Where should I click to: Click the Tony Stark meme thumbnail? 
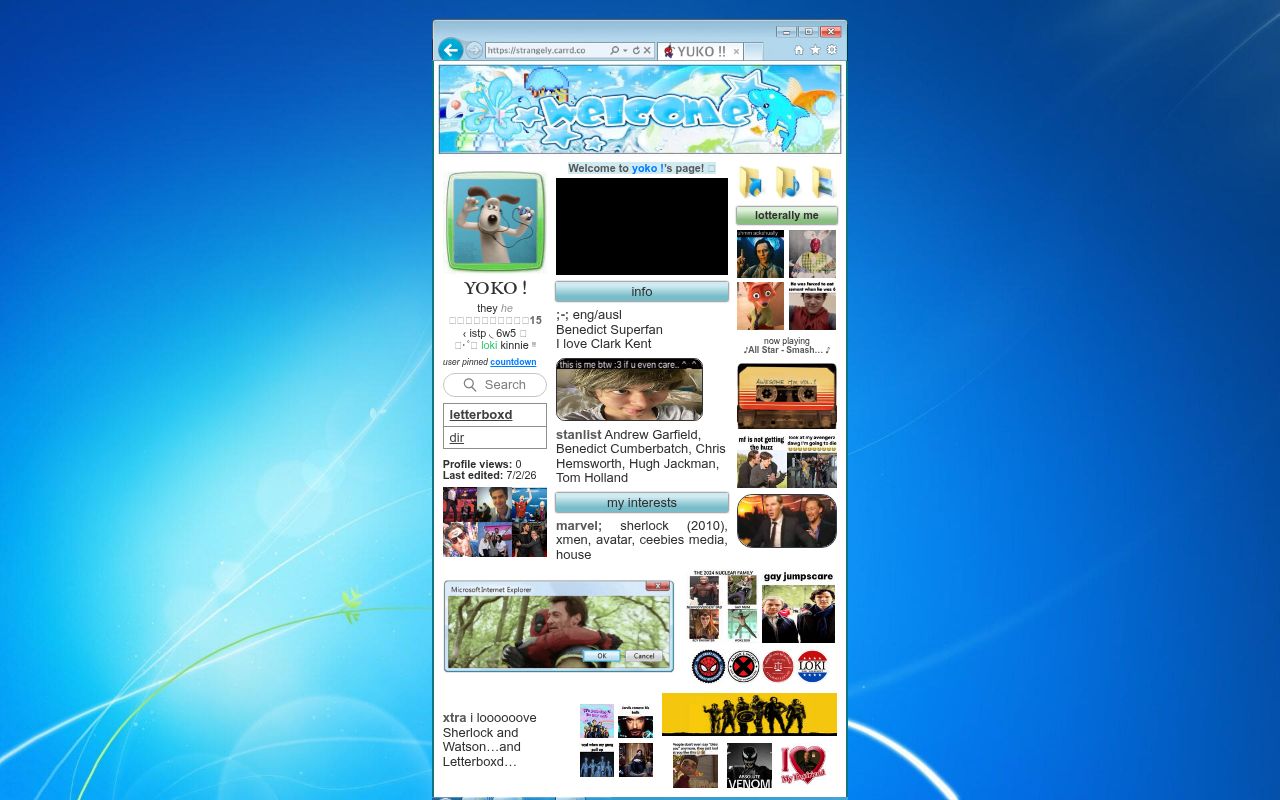[x=635, y=721]
